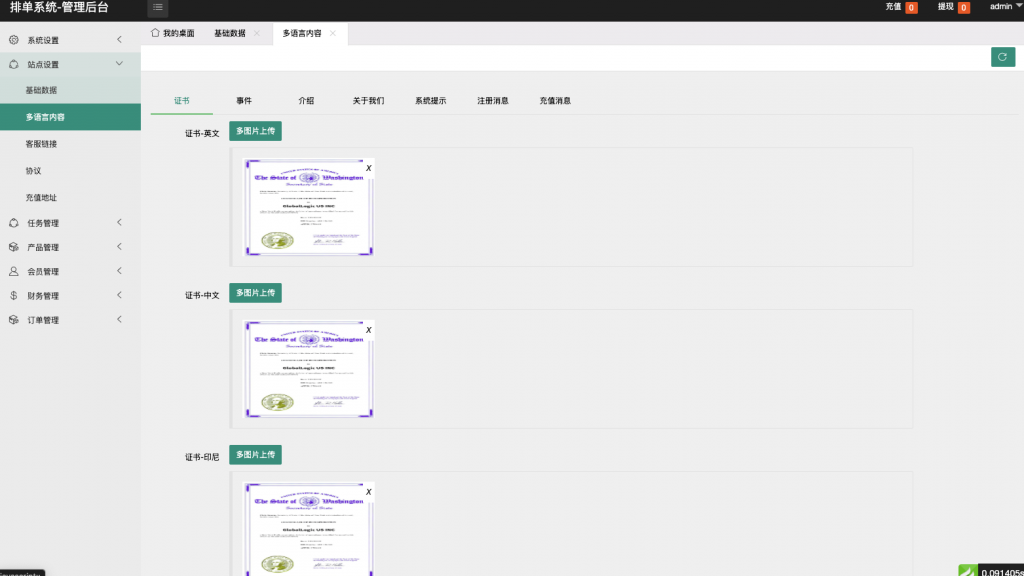
Task: Click 多图片上传 for 证书-中文
Action: tap(255, 292)
